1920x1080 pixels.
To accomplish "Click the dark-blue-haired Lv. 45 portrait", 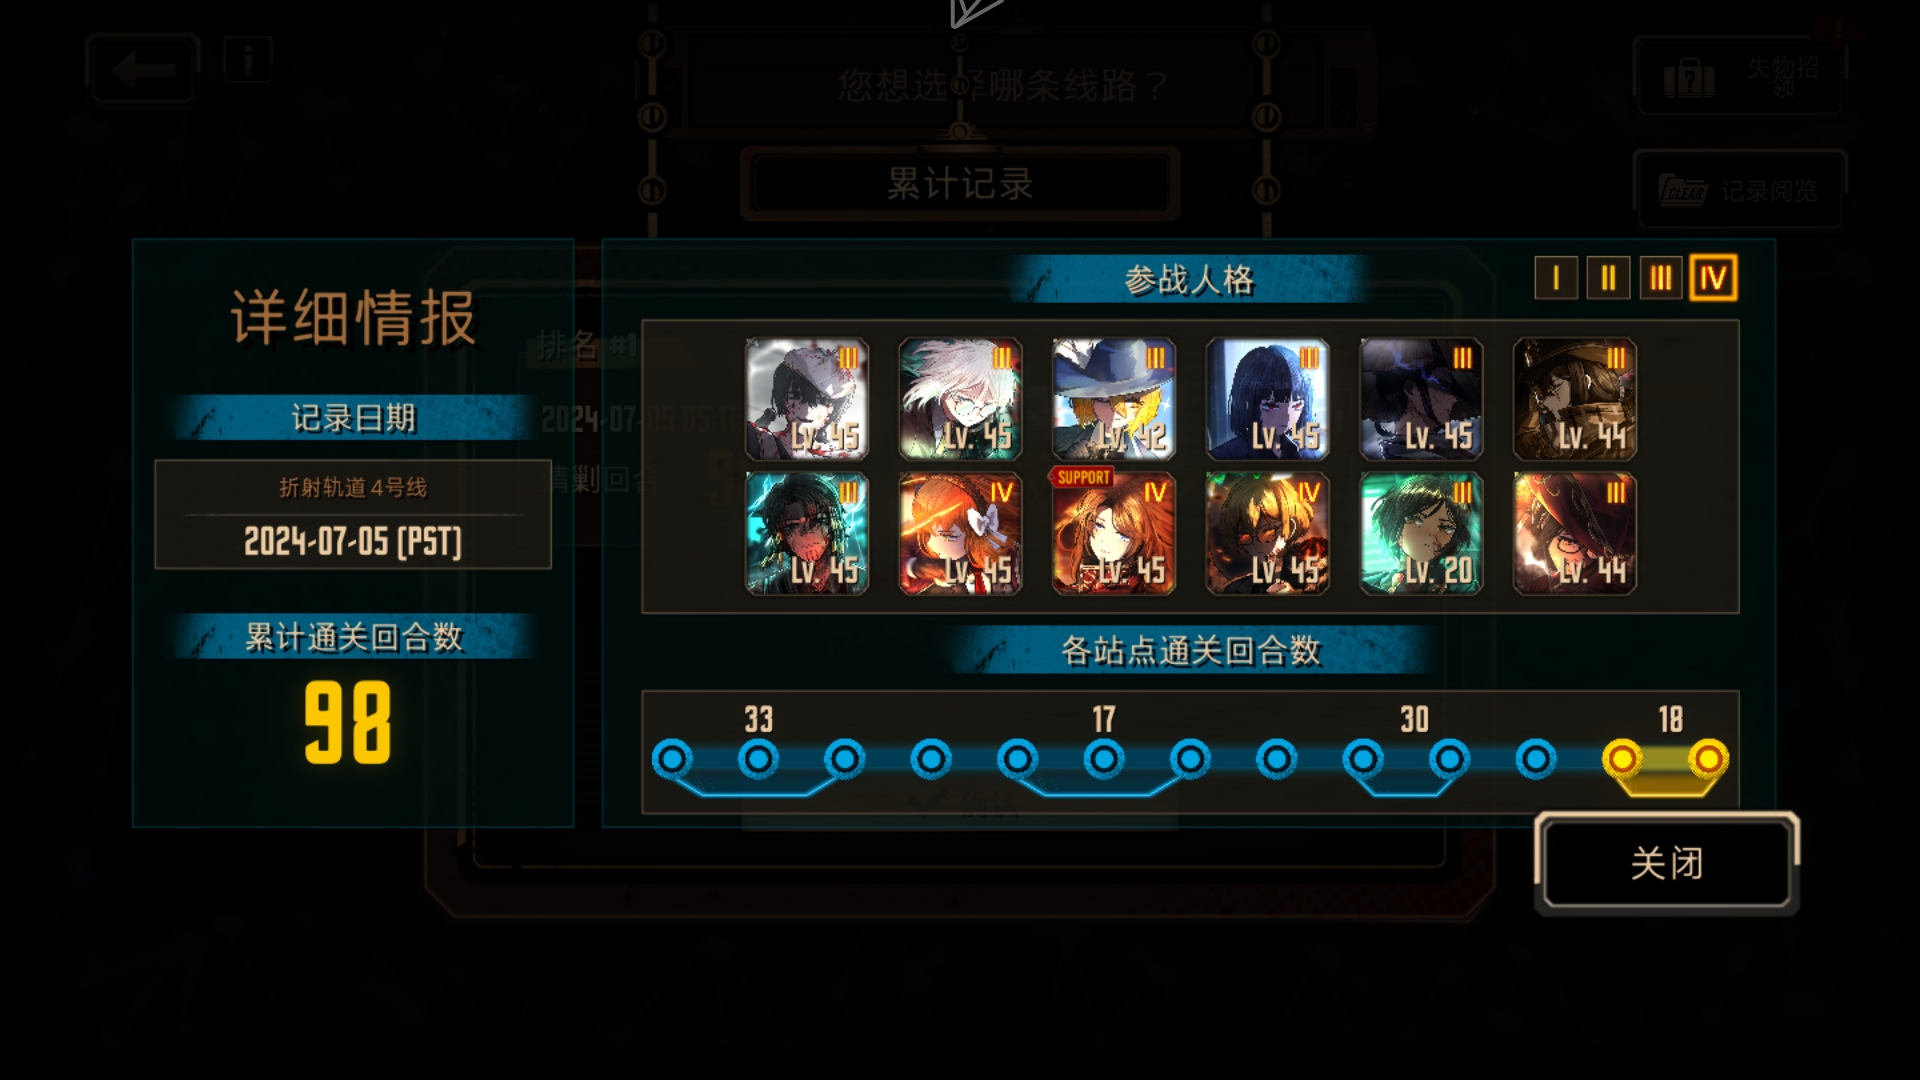I will pos(1267,399).
